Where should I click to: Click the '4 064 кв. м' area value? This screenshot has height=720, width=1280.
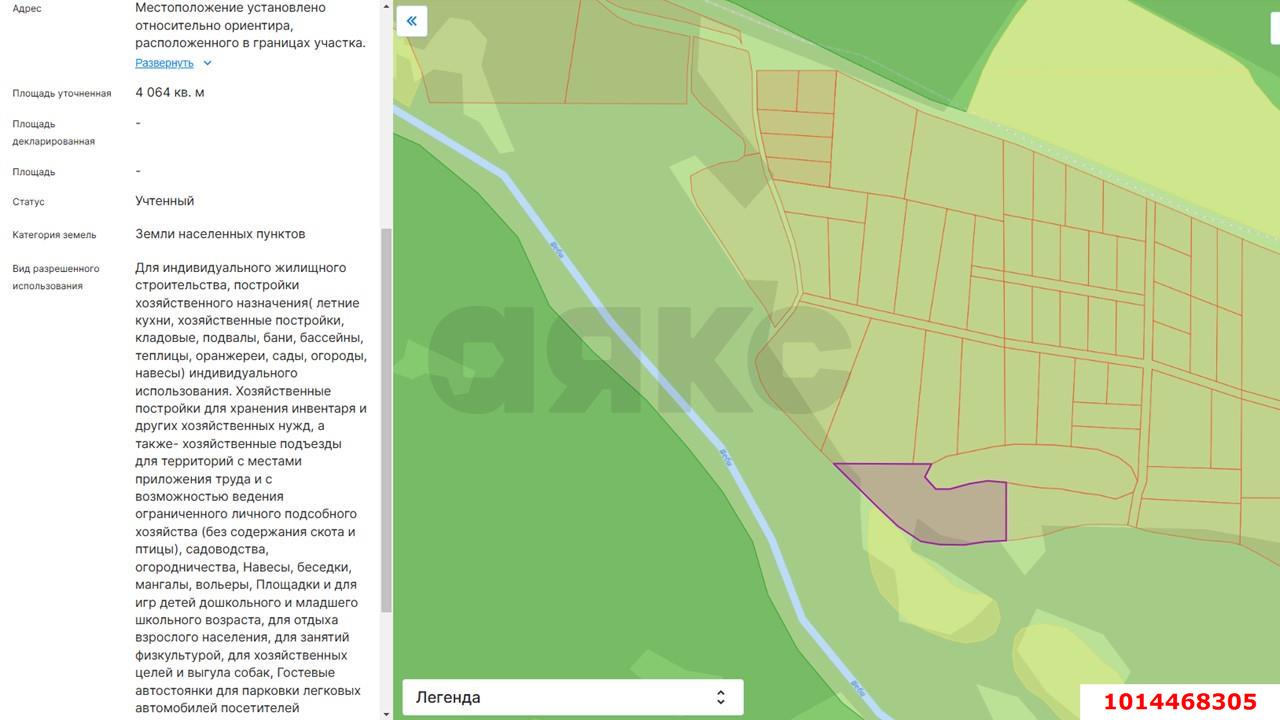click(x=170, y=93)
